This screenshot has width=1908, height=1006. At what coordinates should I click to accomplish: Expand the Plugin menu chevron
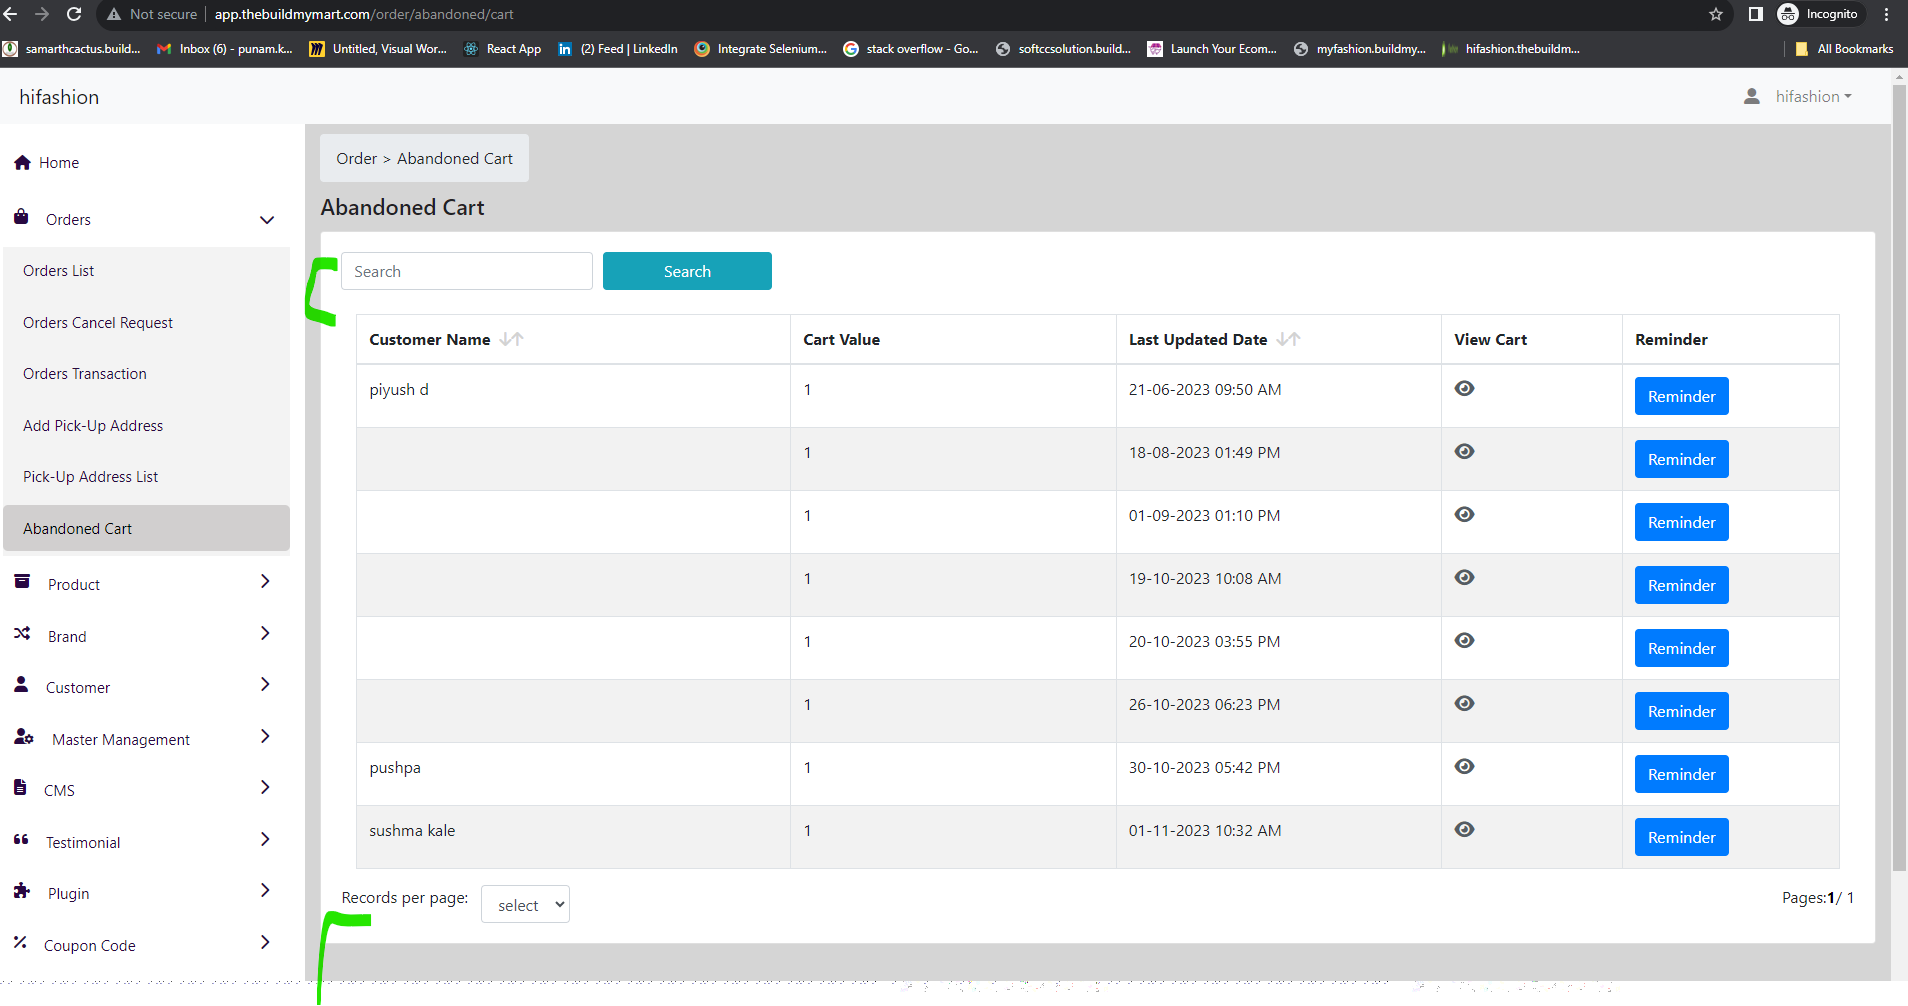pyautogui.click(x=265, y=891)
